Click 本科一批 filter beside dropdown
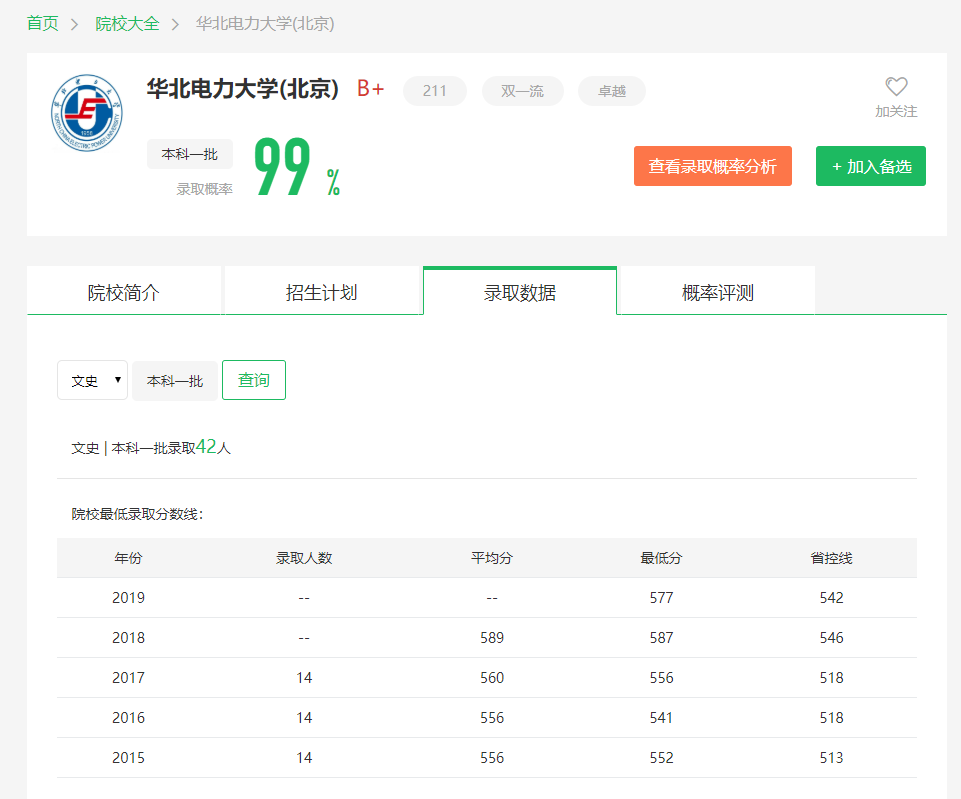Image resolution: width=961 pixels, height=799 pixels. (x=175, y=381)
